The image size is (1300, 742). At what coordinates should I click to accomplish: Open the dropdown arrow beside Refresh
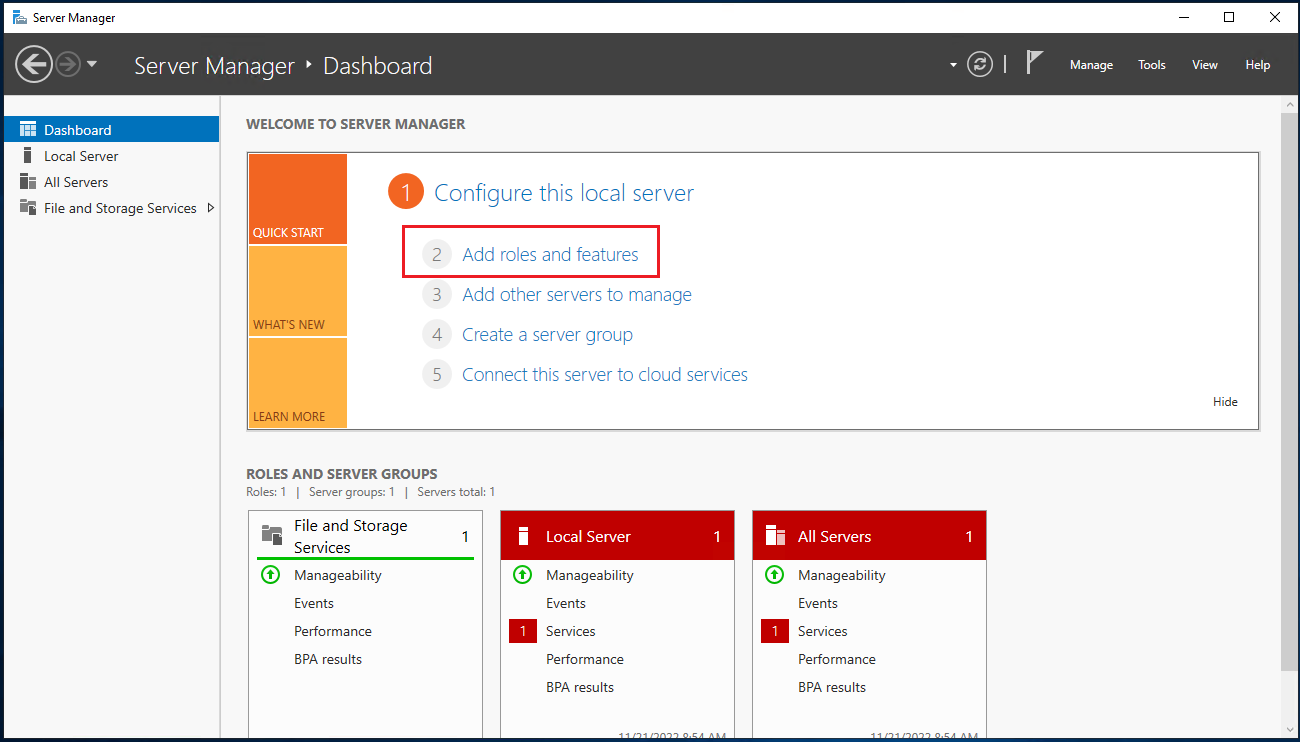point(953,65)
